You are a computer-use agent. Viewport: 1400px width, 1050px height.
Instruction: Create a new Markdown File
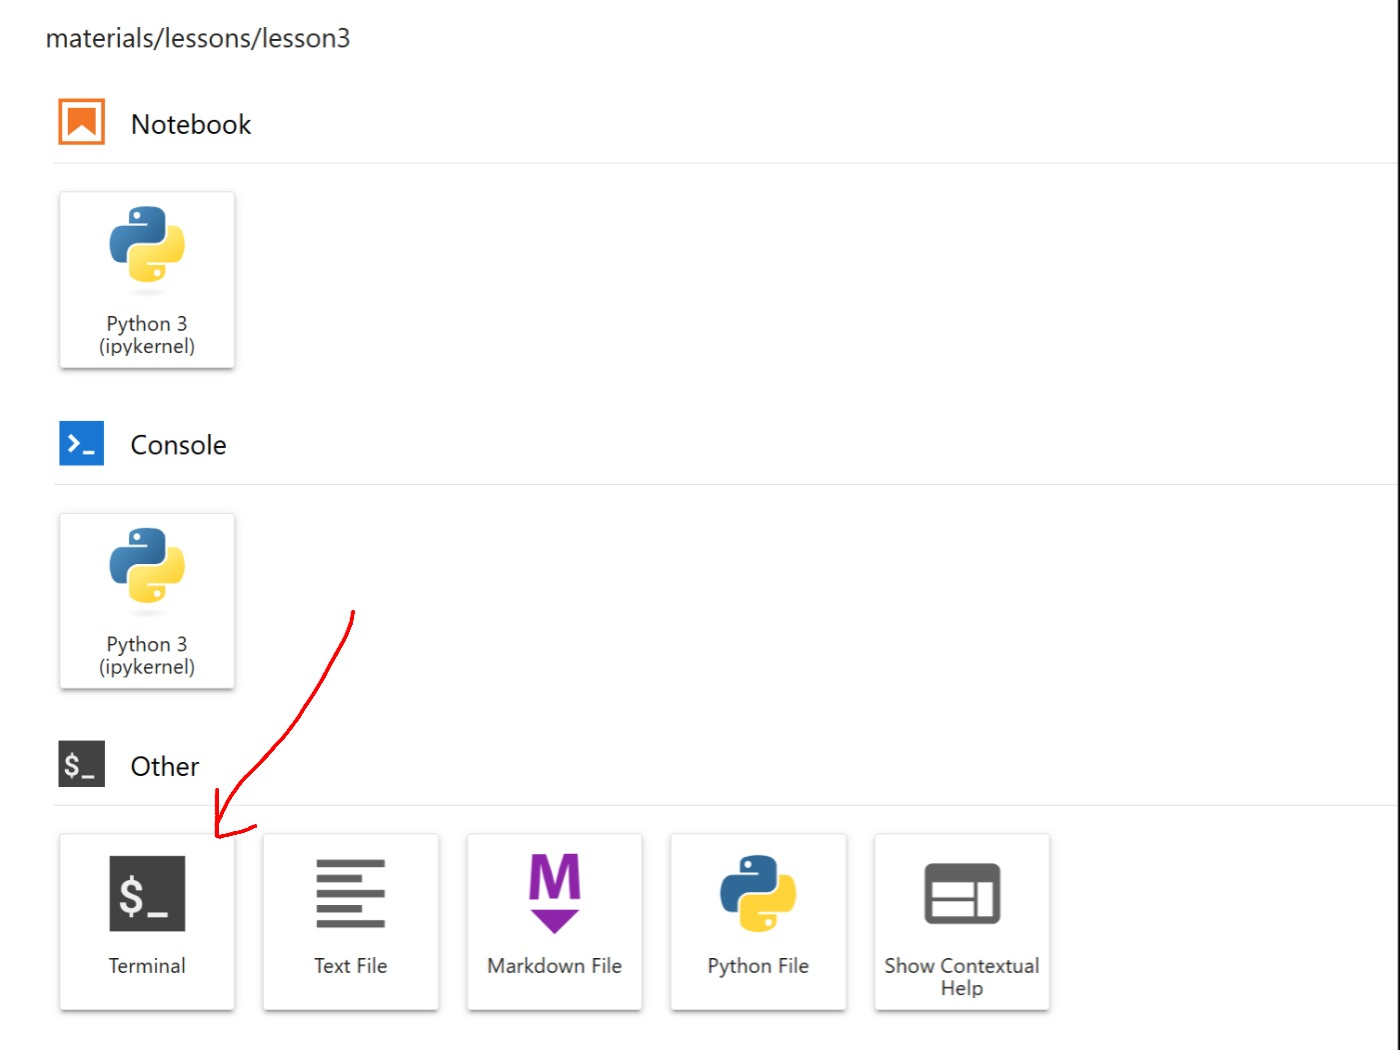[555, 922]
